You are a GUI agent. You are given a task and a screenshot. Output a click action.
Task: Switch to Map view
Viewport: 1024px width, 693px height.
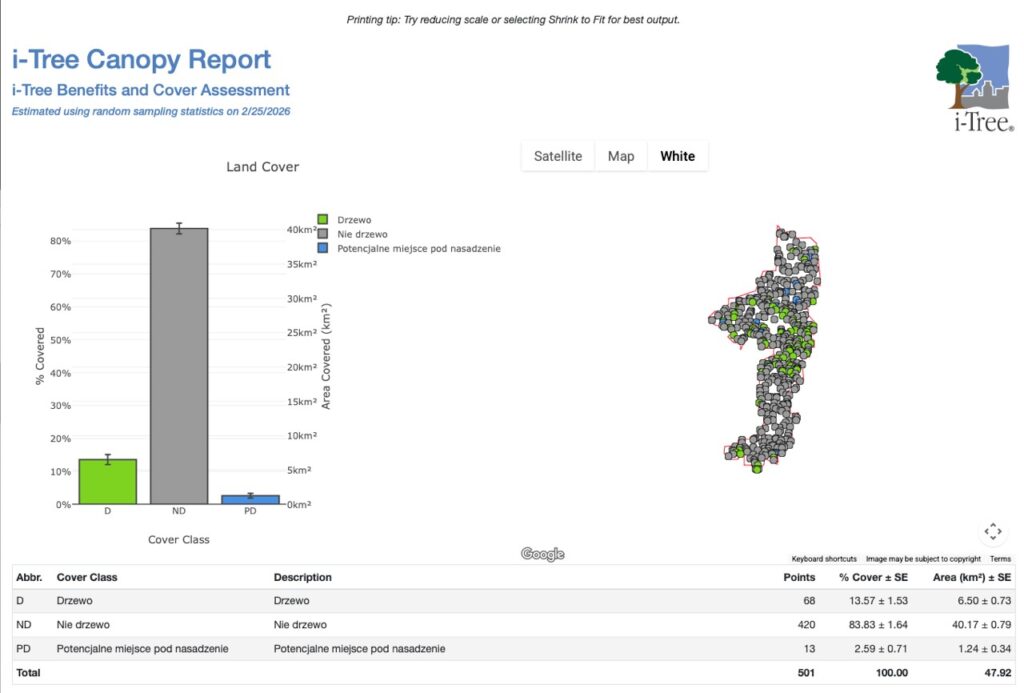(621, 156)
